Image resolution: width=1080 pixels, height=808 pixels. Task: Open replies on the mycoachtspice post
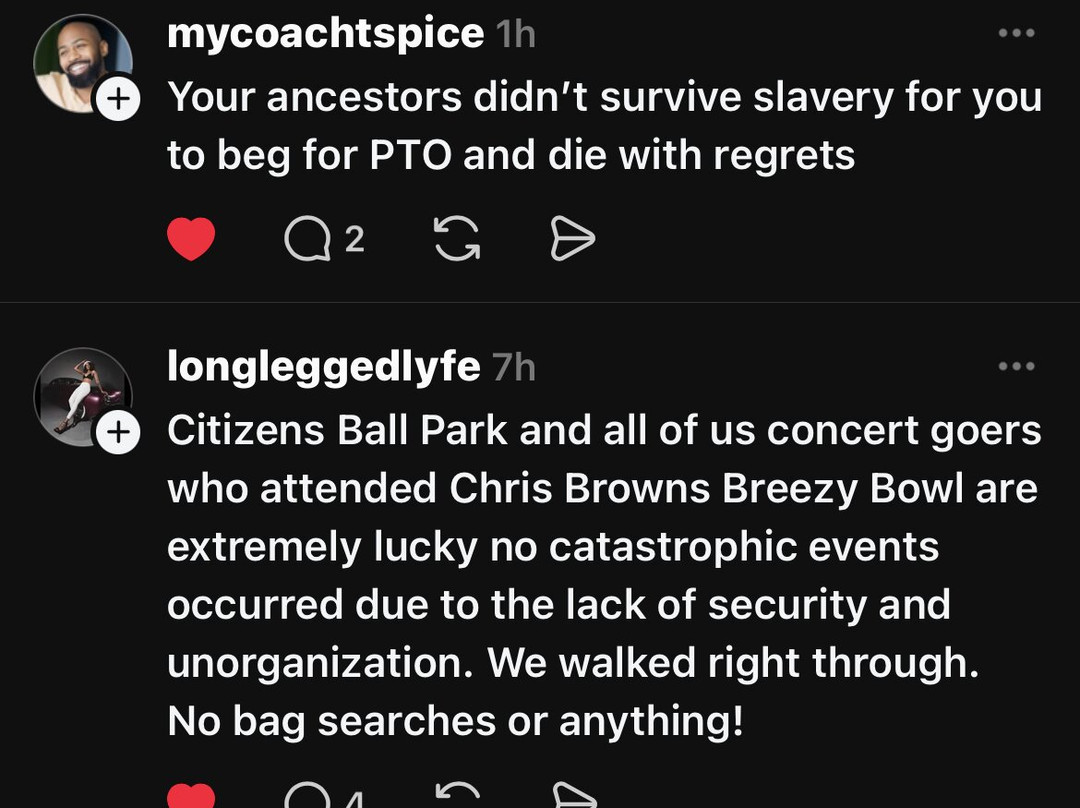305,240
